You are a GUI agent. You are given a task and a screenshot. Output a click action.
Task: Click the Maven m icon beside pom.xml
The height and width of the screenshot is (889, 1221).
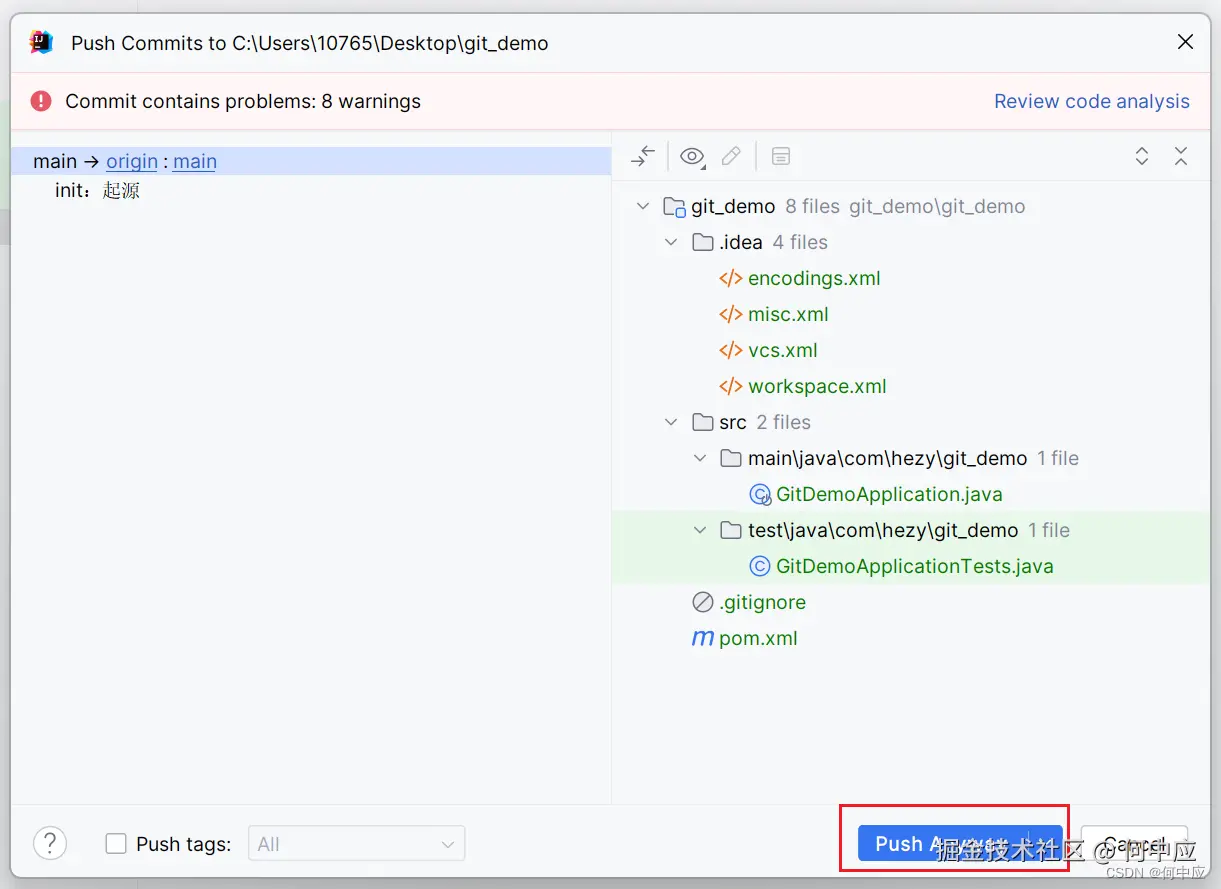[x=703, y=638]
